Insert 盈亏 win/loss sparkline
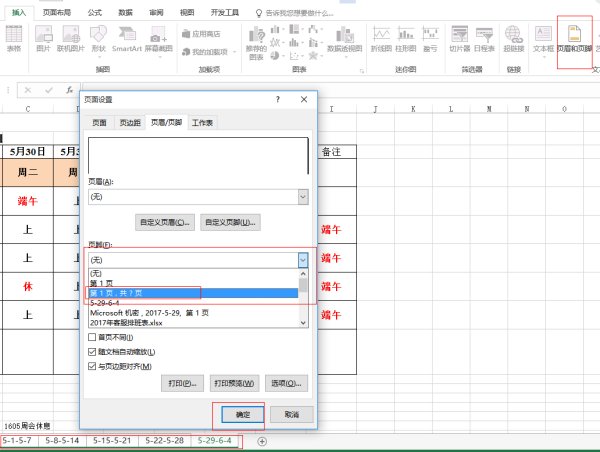600x452 pixels. tap(430, 39)
